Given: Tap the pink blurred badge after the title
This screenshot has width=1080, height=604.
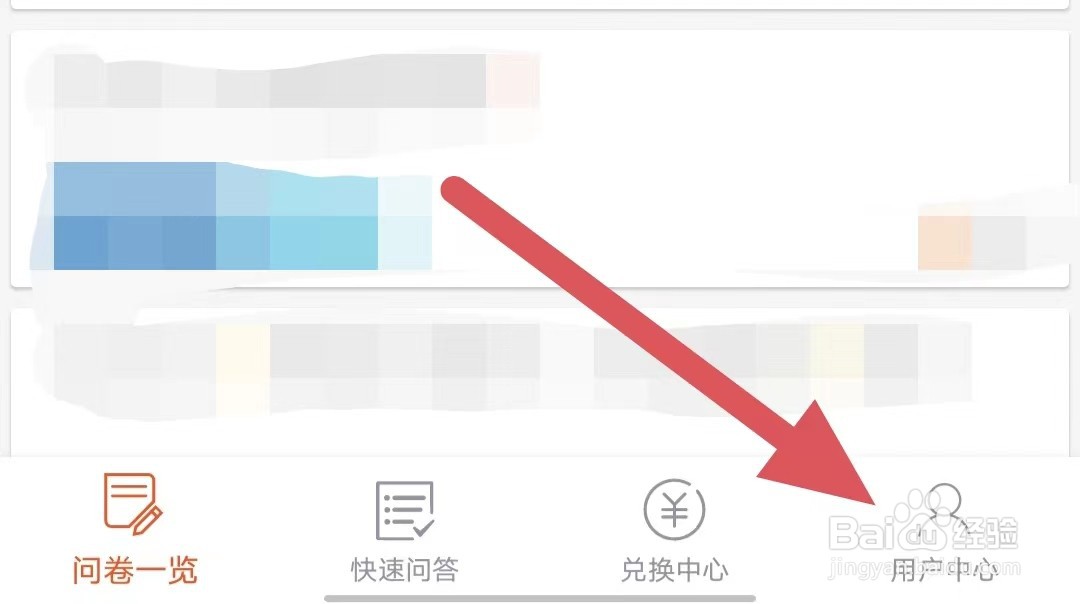Looking at the screenshot, I should [x=512, y=81].
